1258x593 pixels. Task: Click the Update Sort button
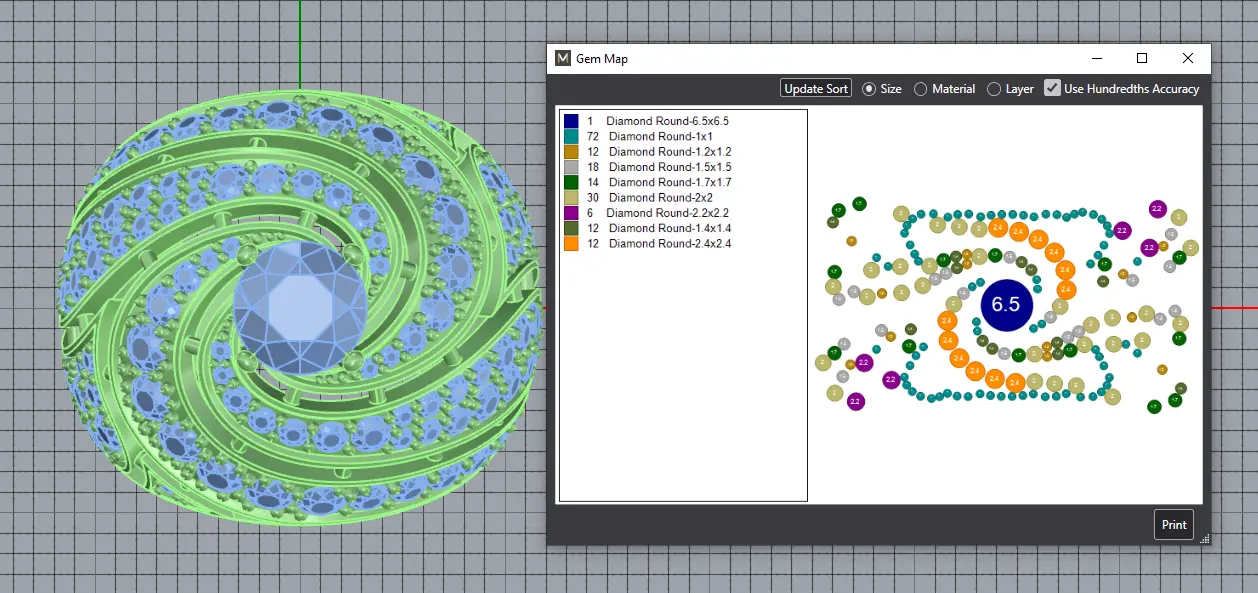click(816, 89)
